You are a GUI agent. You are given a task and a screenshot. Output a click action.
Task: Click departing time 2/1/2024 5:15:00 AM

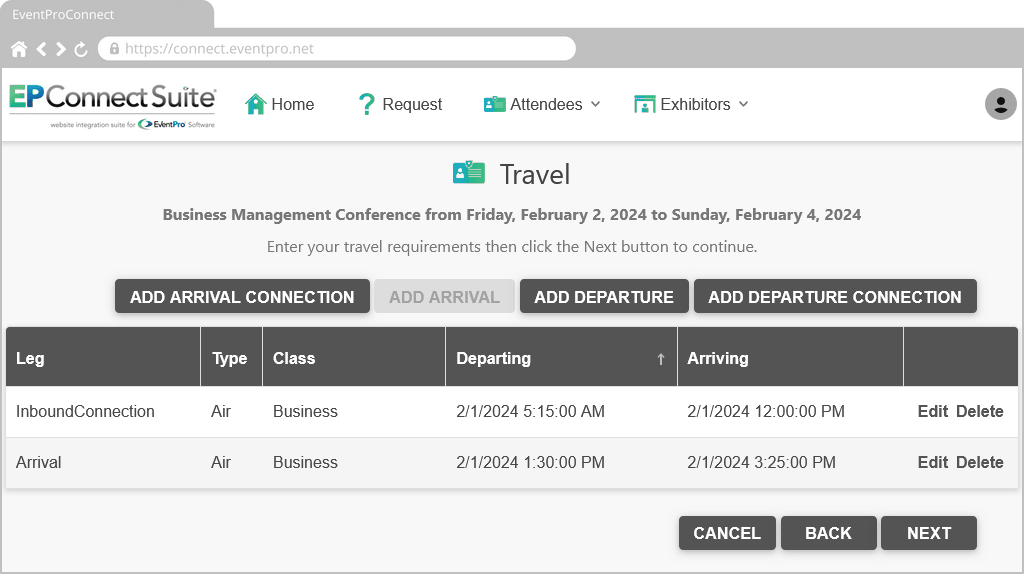point(530,411)
